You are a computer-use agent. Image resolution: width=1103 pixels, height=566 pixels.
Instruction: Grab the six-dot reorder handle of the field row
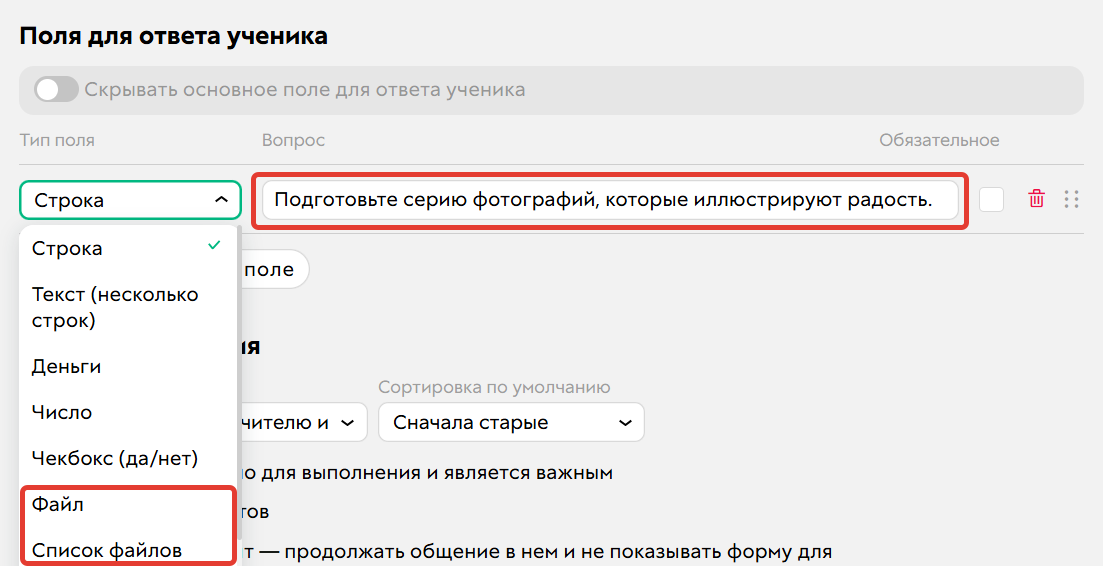point(1071,200)
